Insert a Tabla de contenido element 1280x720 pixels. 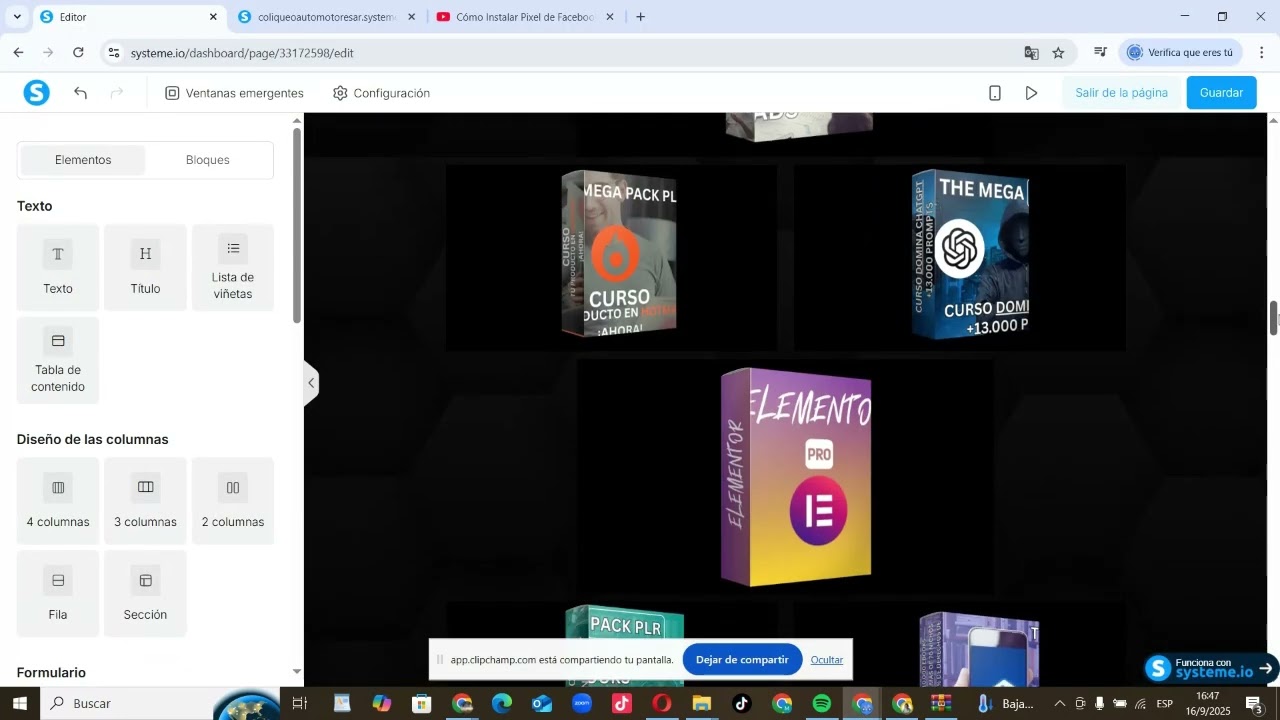click(58, 360)
